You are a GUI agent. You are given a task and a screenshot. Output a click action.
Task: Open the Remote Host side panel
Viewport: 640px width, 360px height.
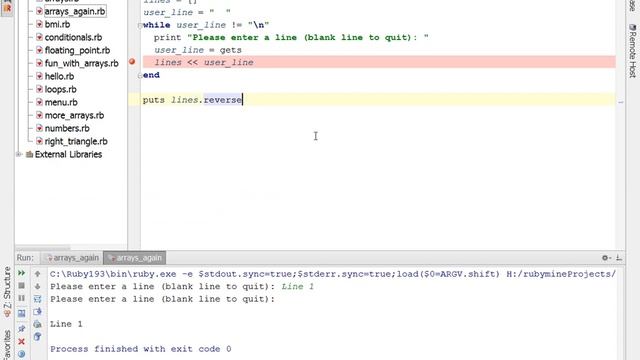(x=632, y=51)
